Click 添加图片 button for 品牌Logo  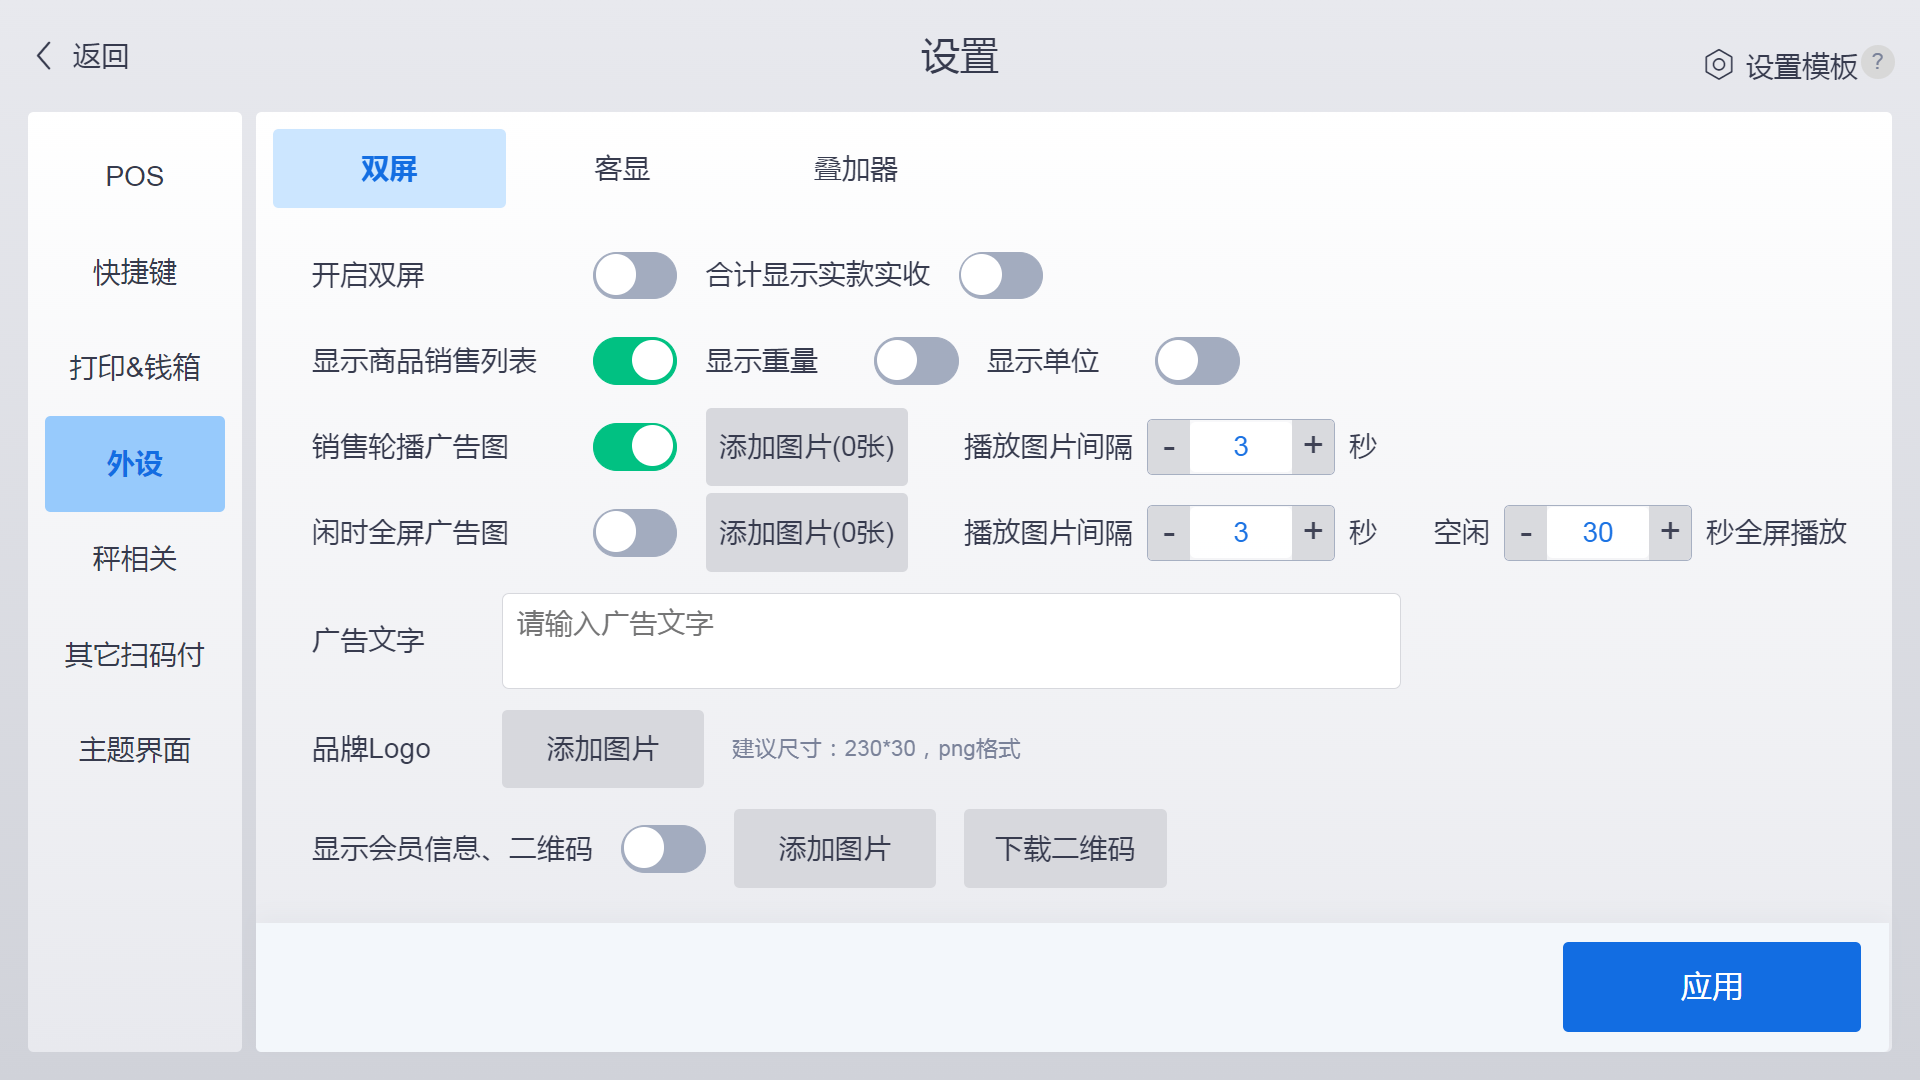[x=602, y=749]
